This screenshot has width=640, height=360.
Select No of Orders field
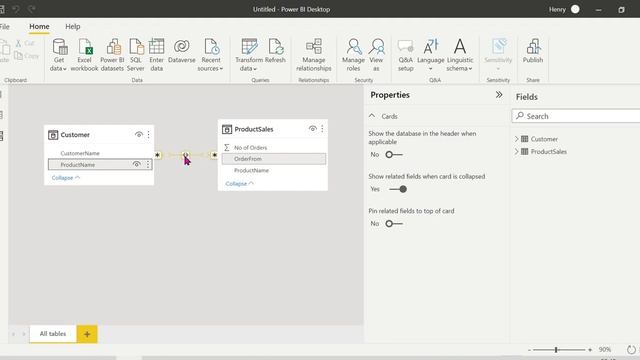tap(274, 147)
